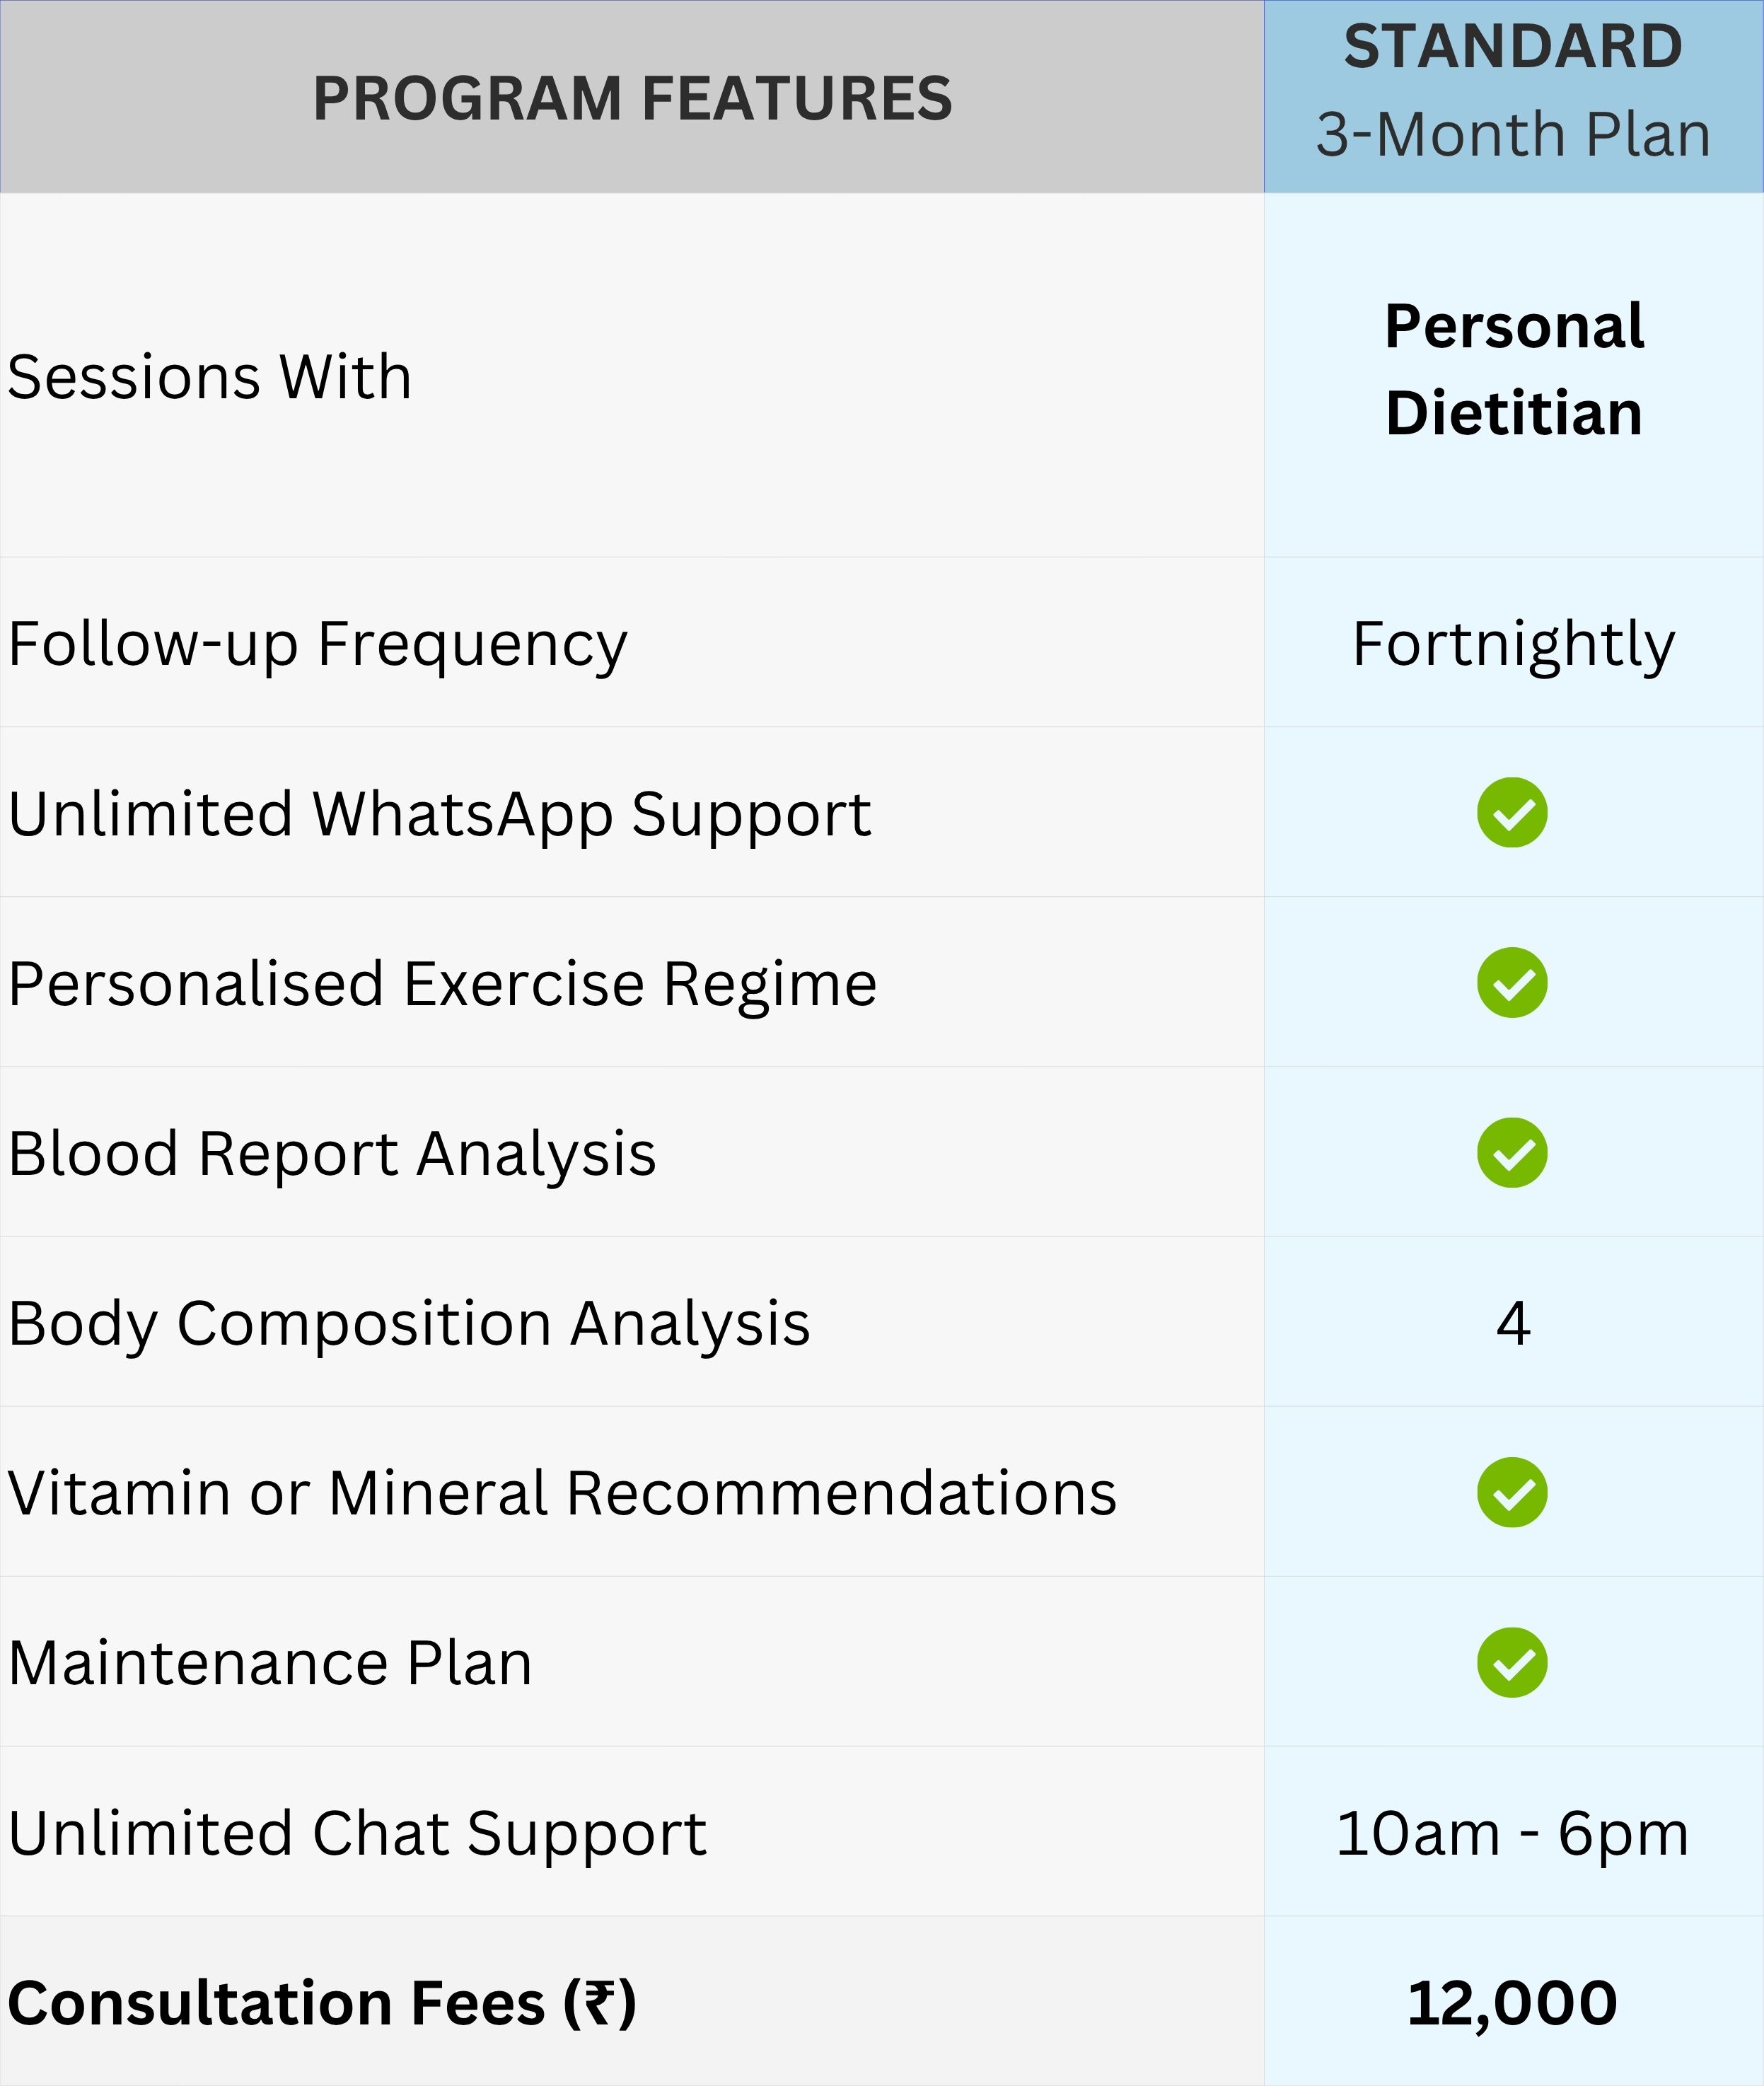This screenshot has width=1764, height=2086.
Task: Click the 12,000 consultation fee amount
Action: point(1512,2003)
